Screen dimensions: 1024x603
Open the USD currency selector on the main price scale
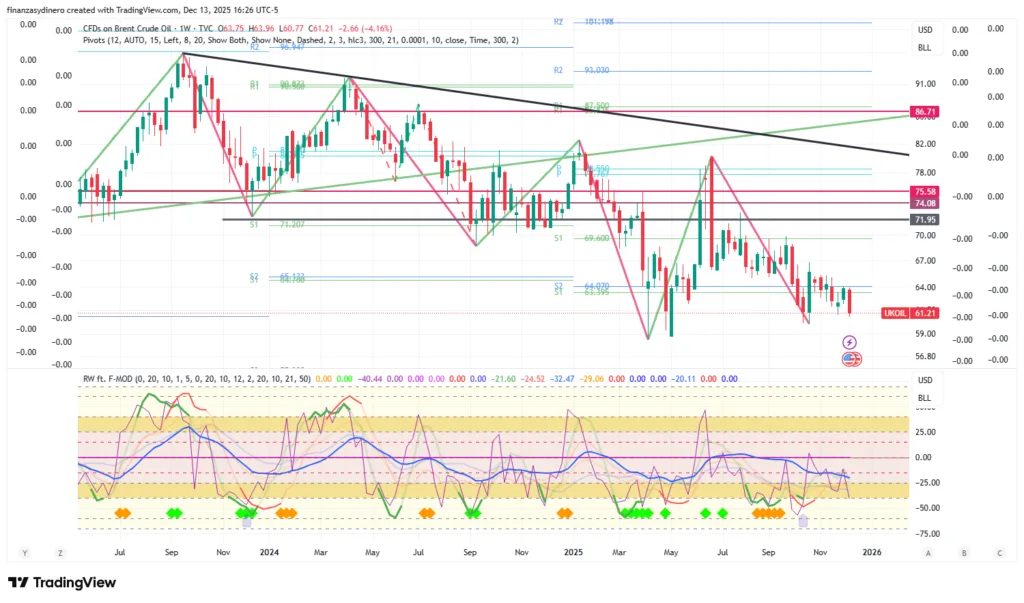924,30
